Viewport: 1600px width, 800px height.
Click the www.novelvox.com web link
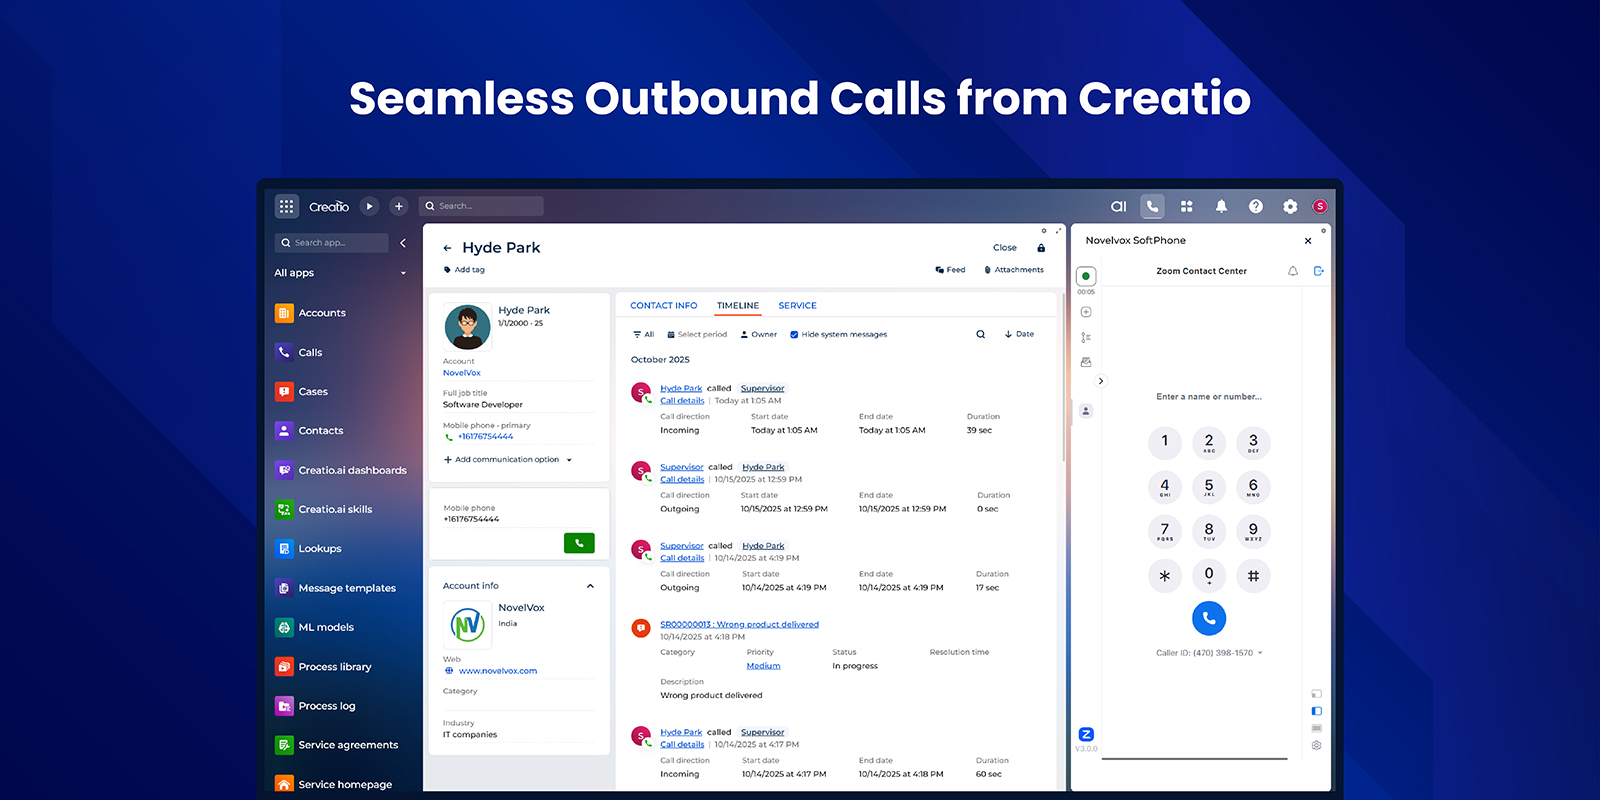point(497,671)
